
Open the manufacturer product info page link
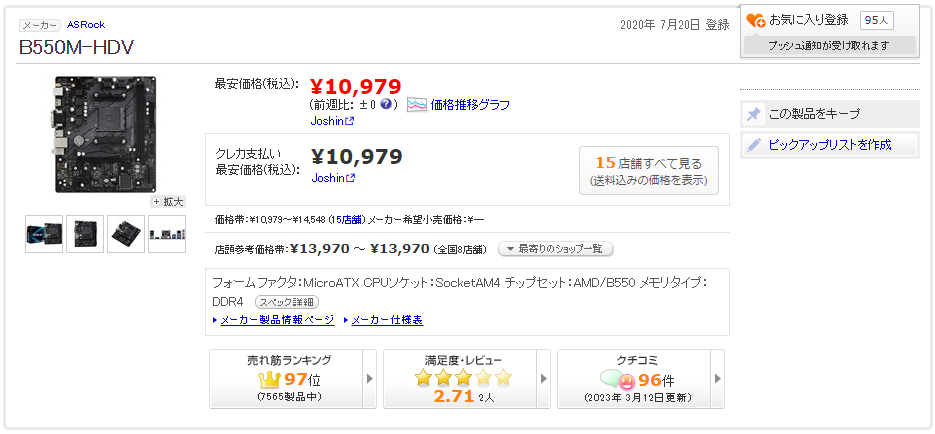coord(277,320)
